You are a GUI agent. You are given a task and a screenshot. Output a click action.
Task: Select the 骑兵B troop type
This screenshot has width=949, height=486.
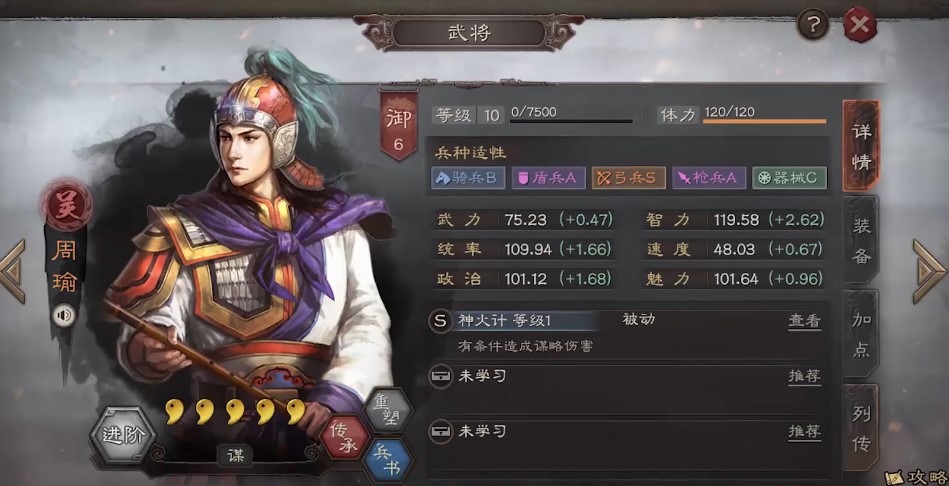tap(468, 178)
